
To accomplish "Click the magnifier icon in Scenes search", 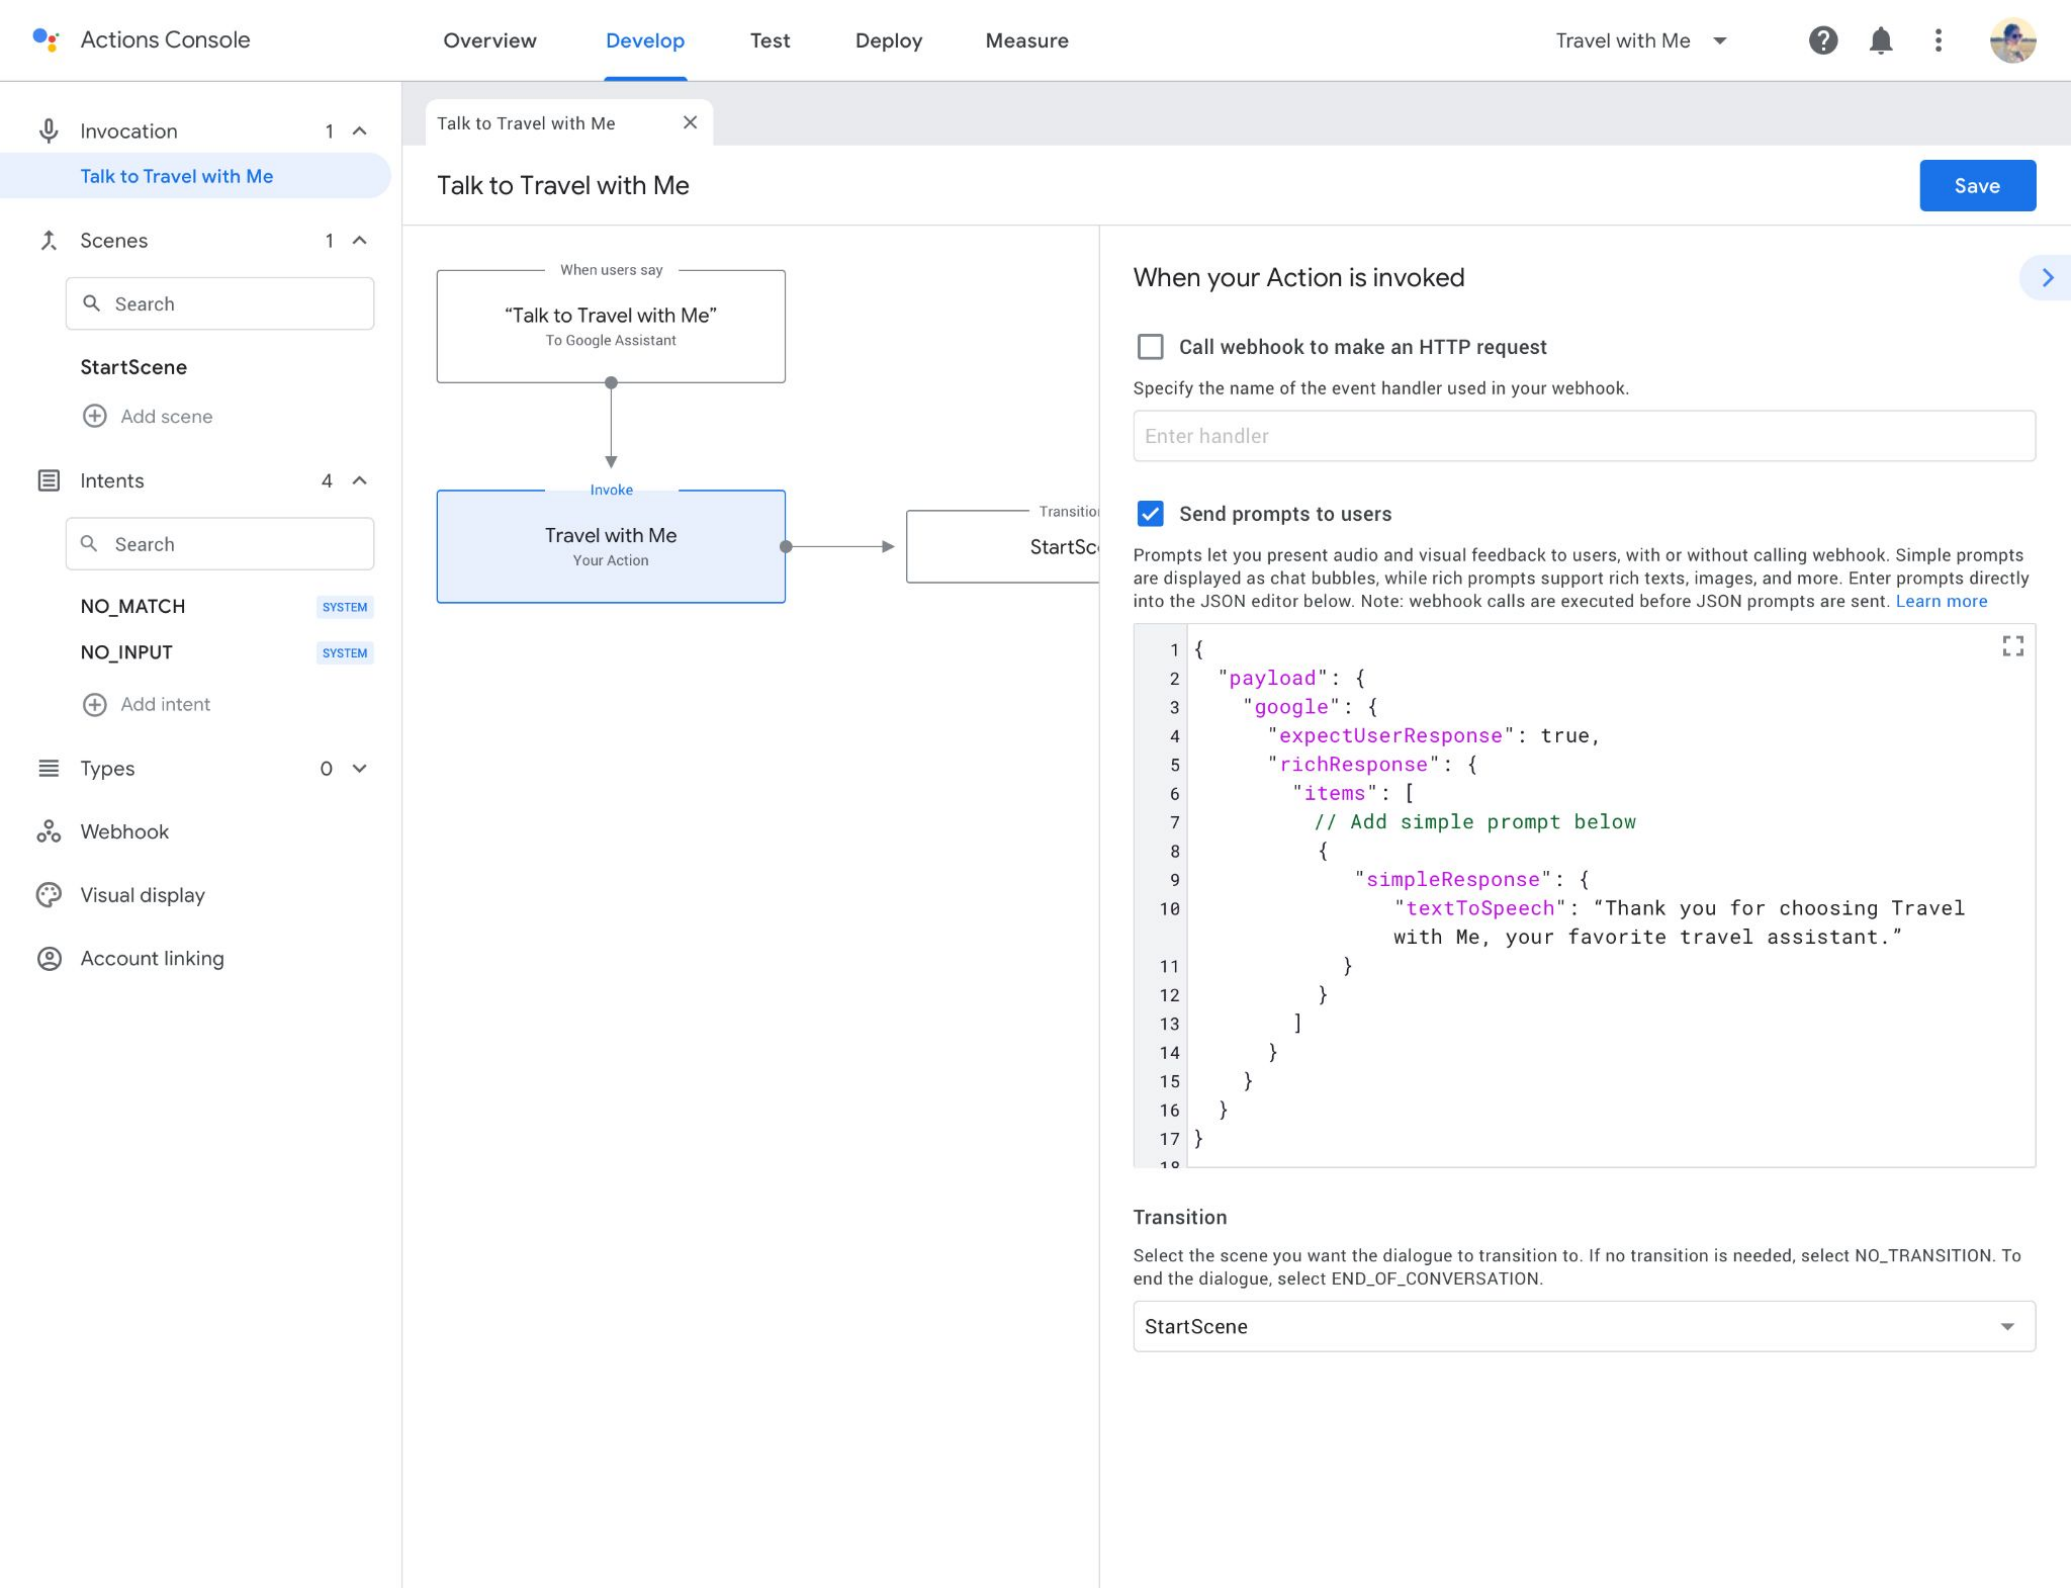I will tap(91, 303).
